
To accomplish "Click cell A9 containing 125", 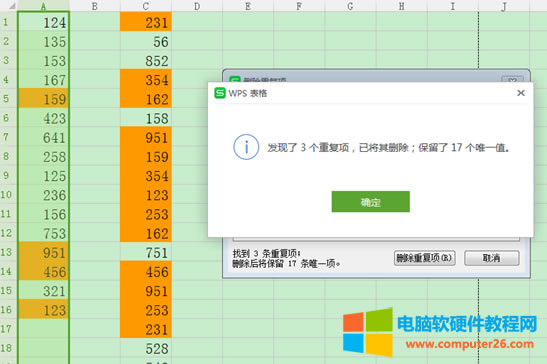I will tap(44, 175).
